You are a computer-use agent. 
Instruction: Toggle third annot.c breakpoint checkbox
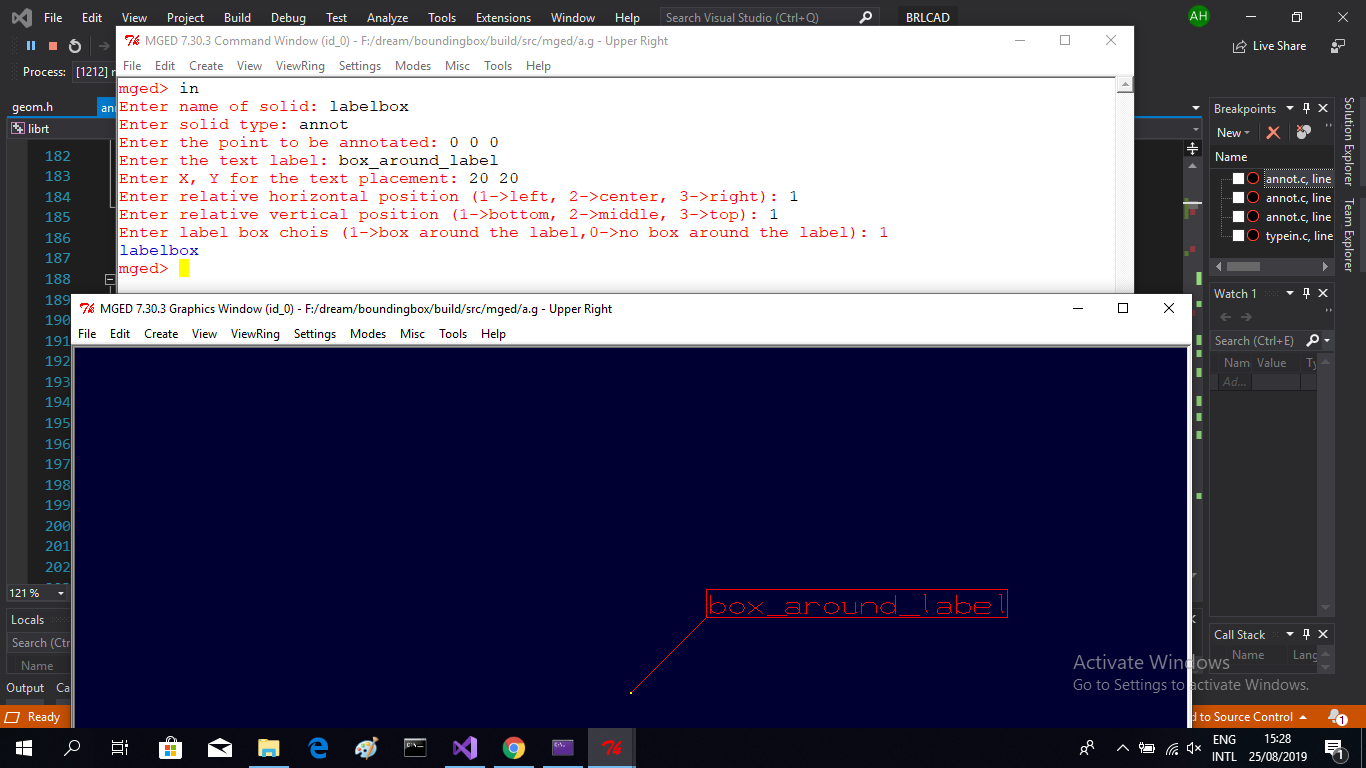[1238, 217]
